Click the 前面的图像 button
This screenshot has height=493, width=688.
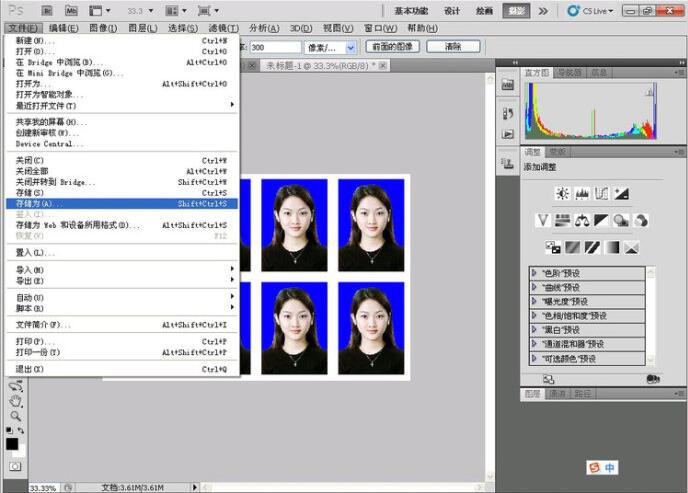pyautogui.click(x=393, y=47)
